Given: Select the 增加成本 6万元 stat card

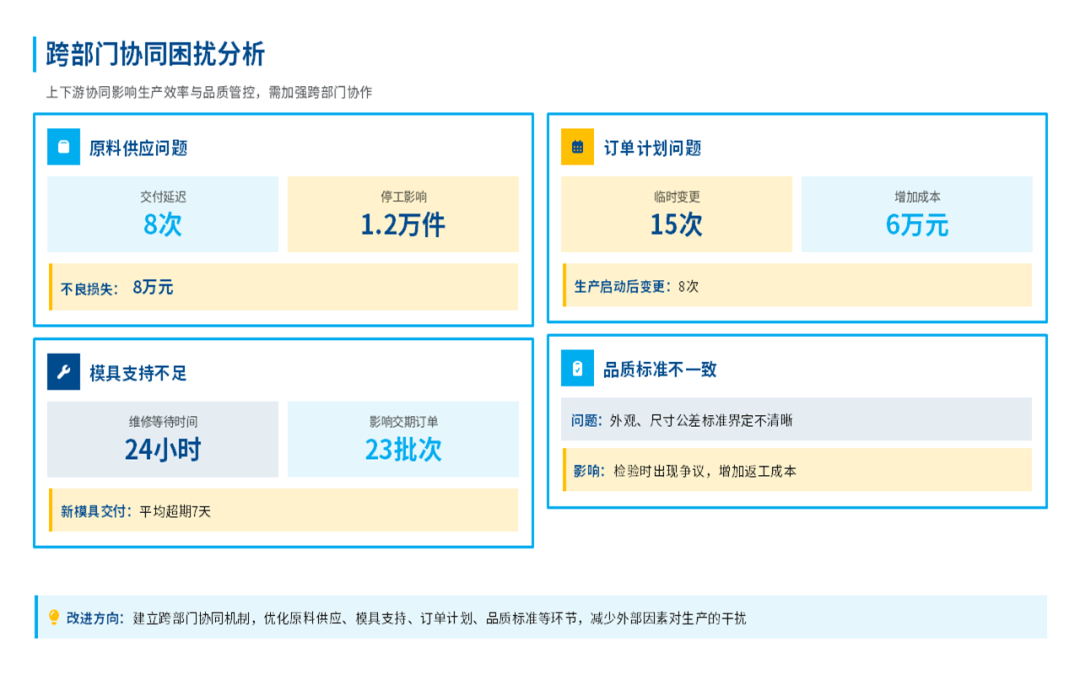Looking at the screenshot, I should coord(916,214).
